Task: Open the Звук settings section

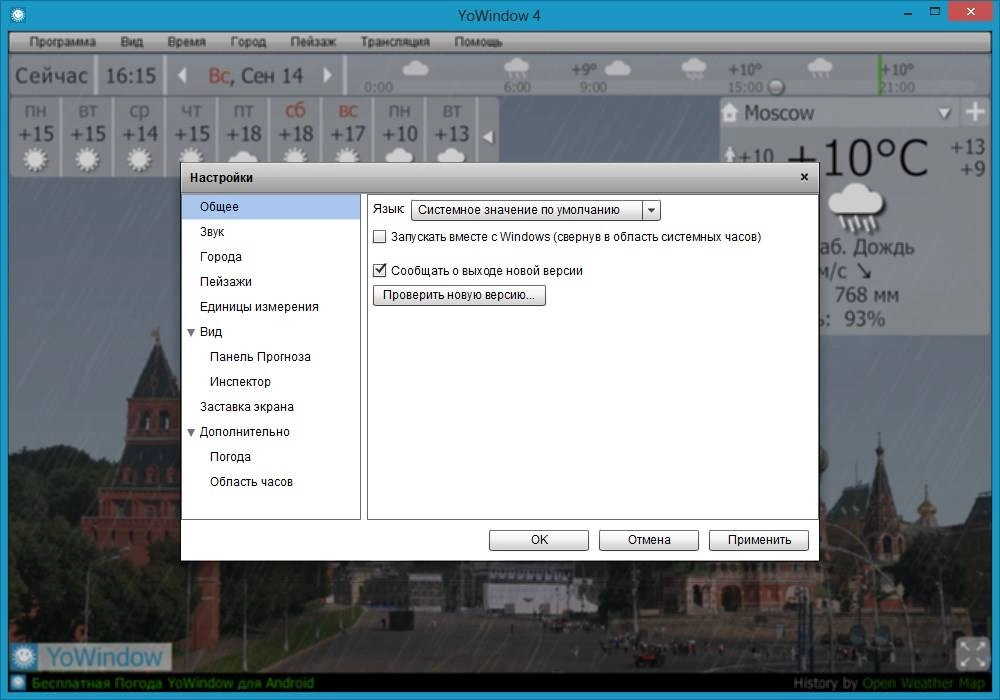Action: pos(271,231)
